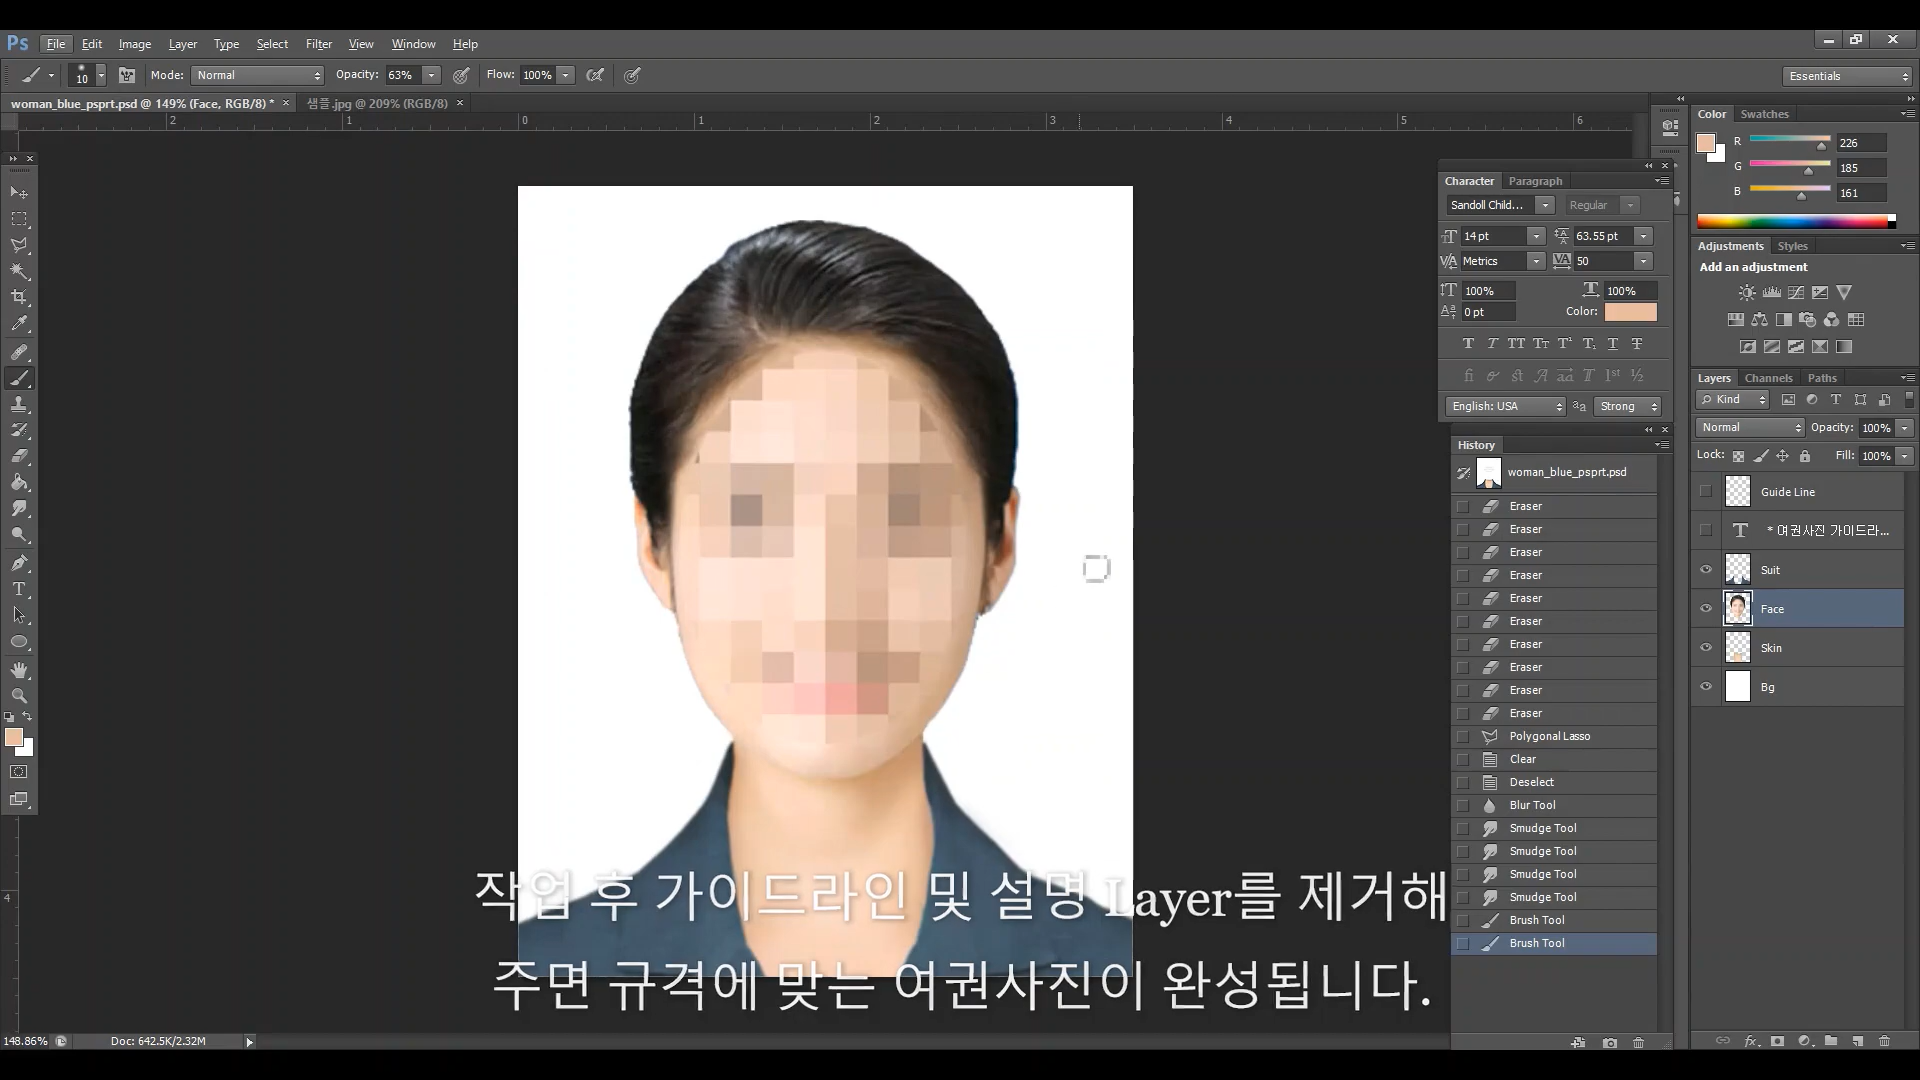Select the Polygonal Lasso tool in toolbox
The image size is (1920, 1080).
coord(19,245)
